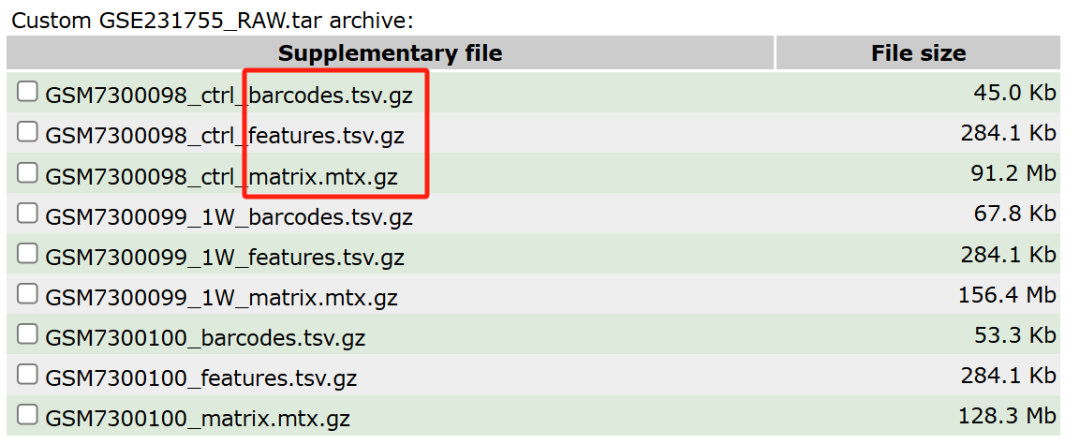Check the GSM7300099_1W_features.tsv.gz box
Screen dimensions: 1080x444
[27, 253]
